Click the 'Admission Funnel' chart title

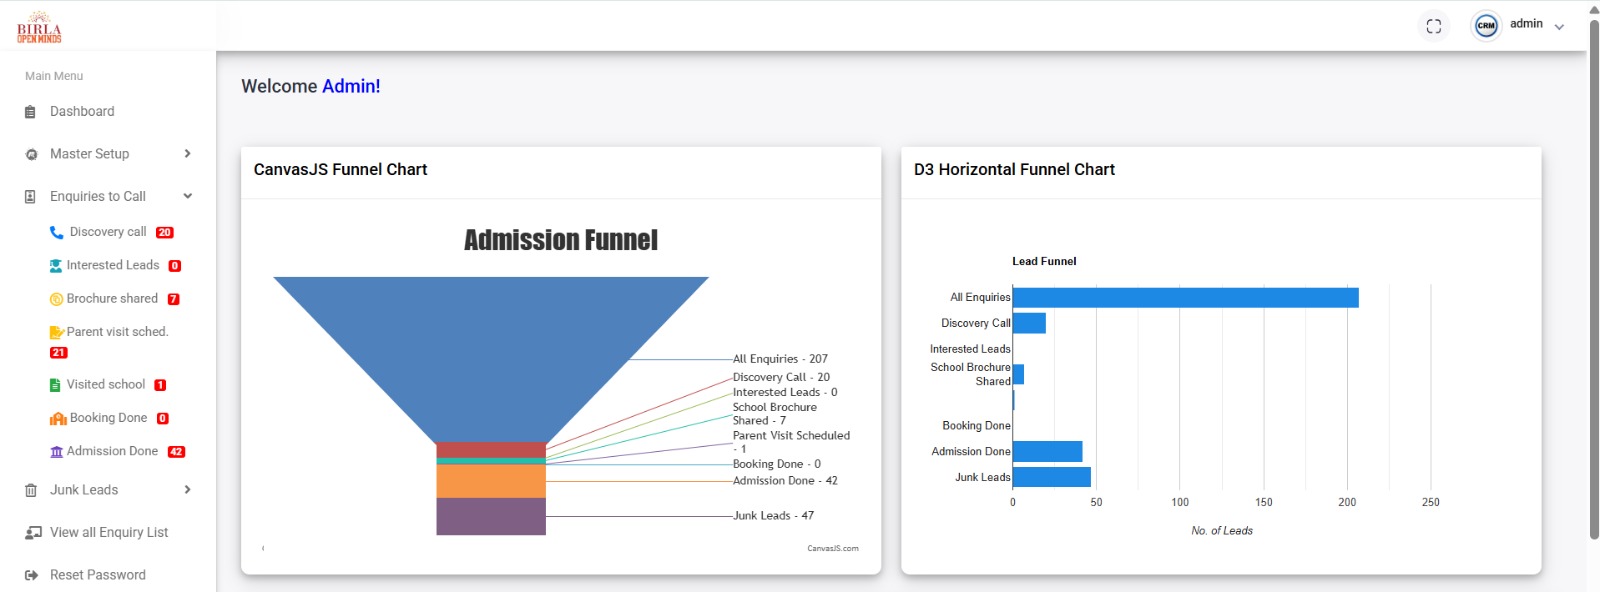point(561,240)
